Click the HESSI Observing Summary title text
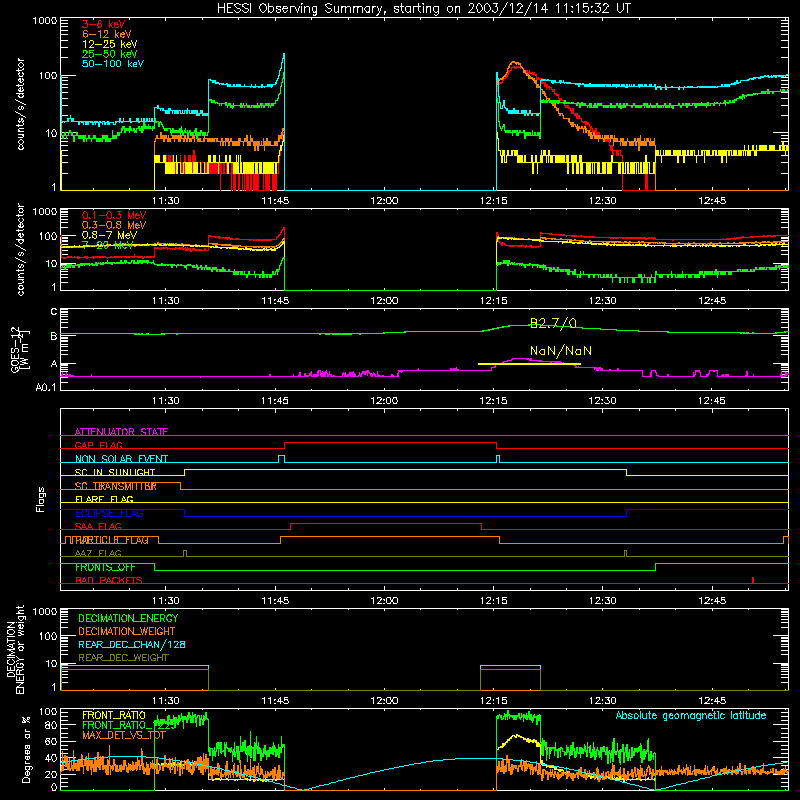Image resolution: width=800 pixels, height=800 pixels. click(x=424, y=9)
